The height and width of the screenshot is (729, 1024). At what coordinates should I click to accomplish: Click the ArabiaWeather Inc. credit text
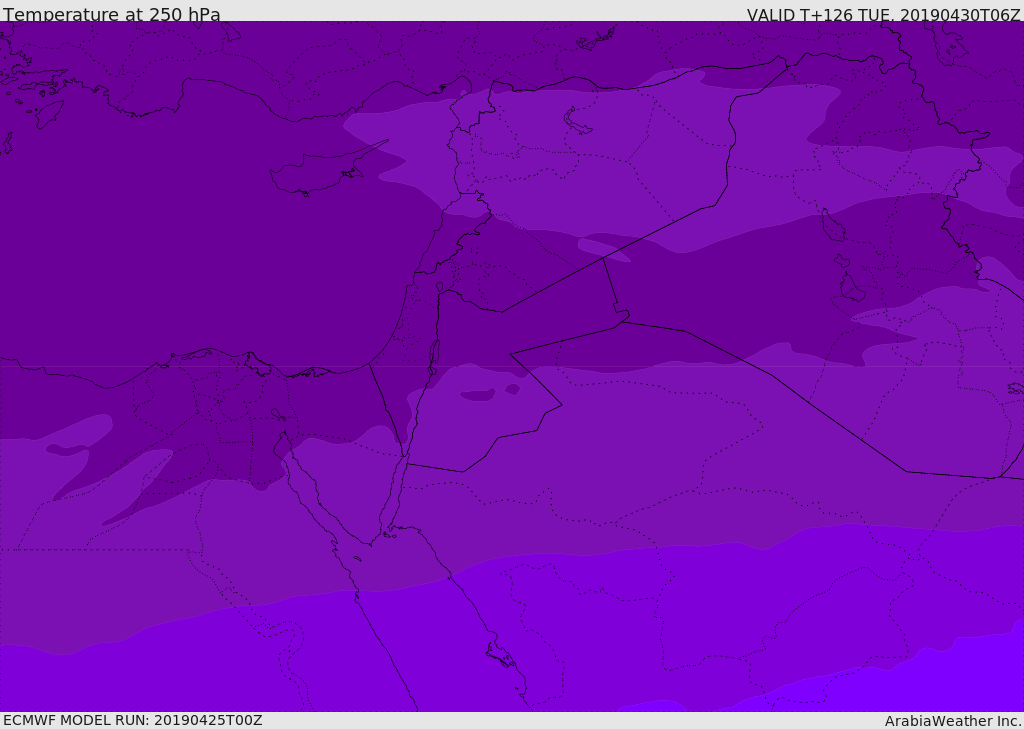(953, 721)
